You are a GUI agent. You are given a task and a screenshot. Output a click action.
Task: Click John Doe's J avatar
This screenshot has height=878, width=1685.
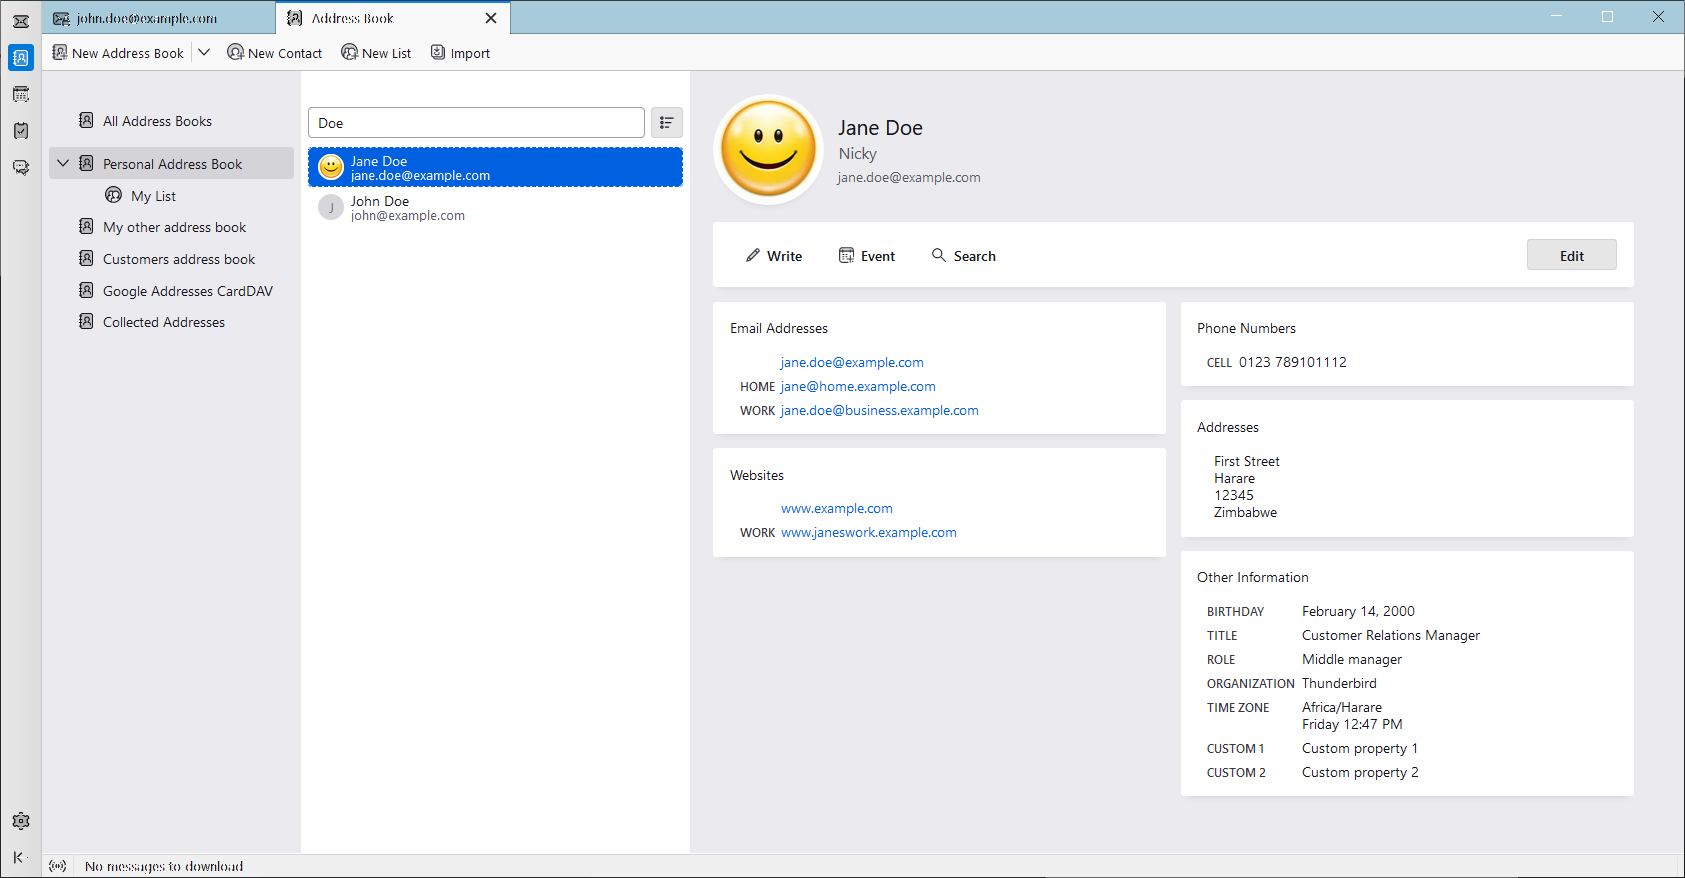(331, 207)
